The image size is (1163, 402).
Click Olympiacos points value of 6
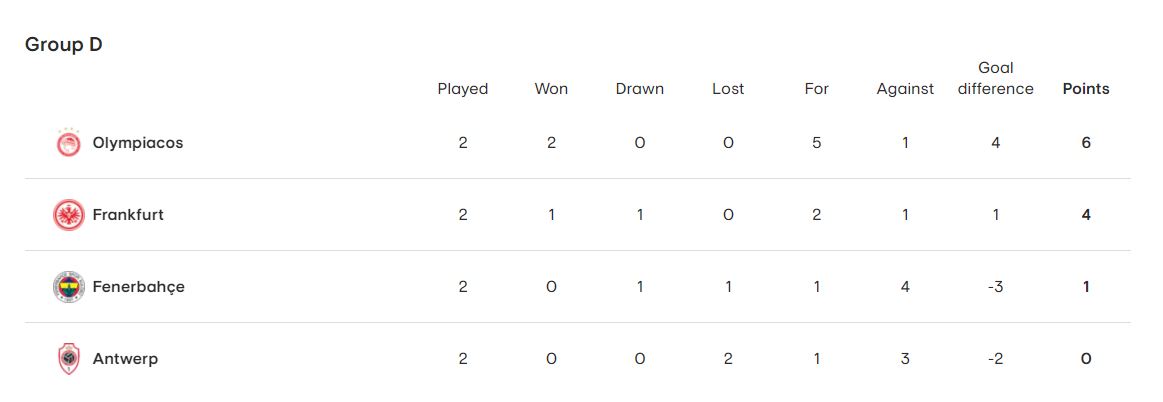[x=1086, y=143]
